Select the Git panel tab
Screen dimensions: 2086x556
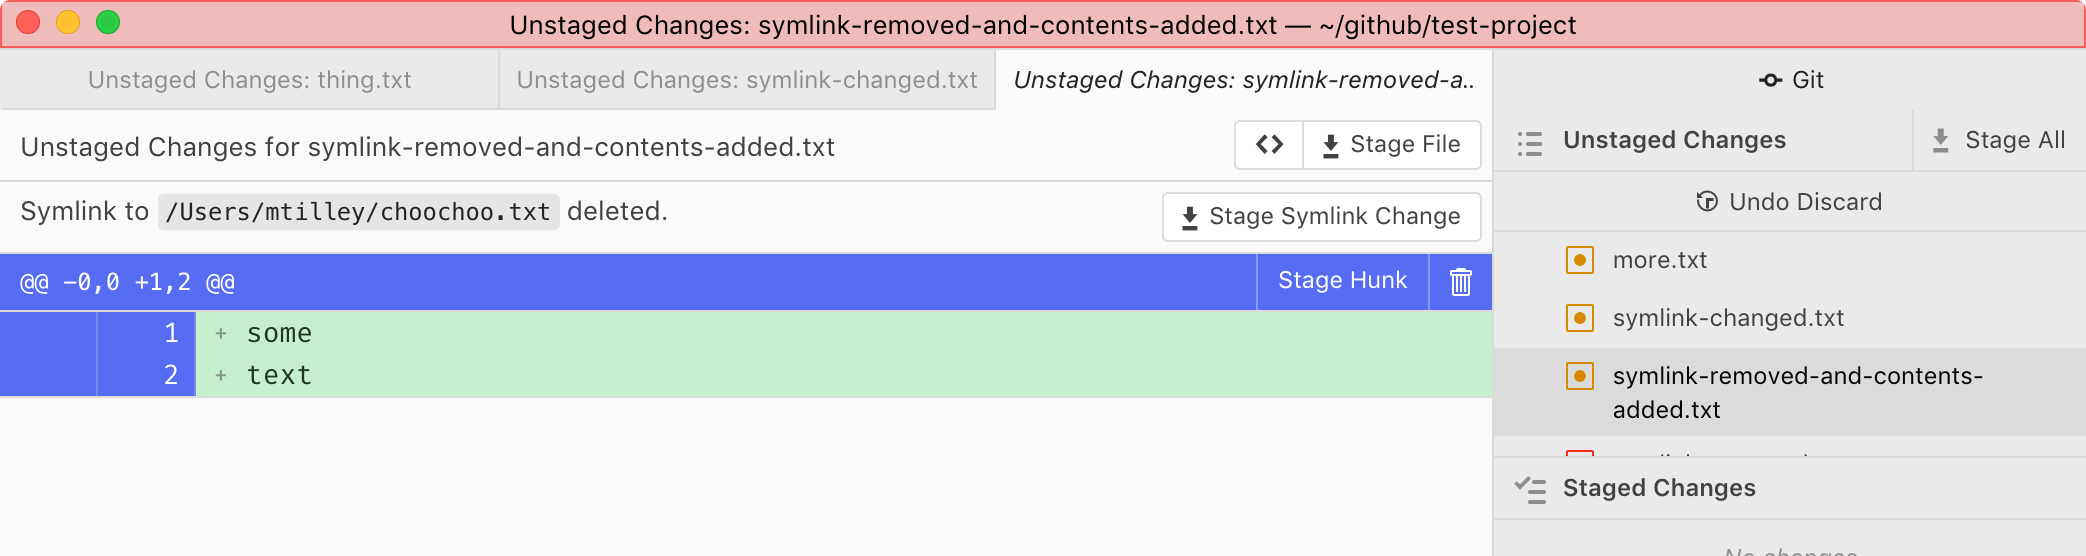click(x=1790, y=80)
